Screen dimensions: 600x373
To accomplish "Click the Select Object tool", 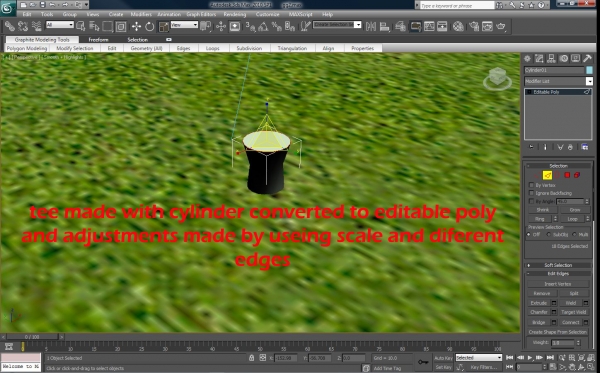I will (x=81, y=26).
